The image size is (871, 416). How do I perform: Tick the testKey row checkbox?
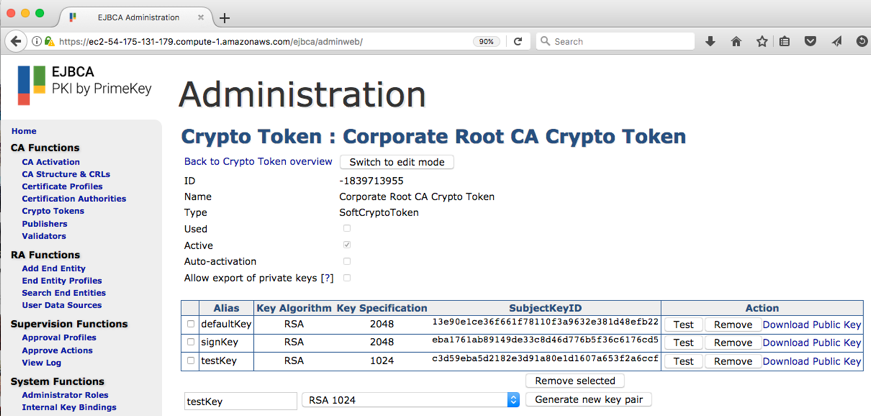tap(191, 361)
